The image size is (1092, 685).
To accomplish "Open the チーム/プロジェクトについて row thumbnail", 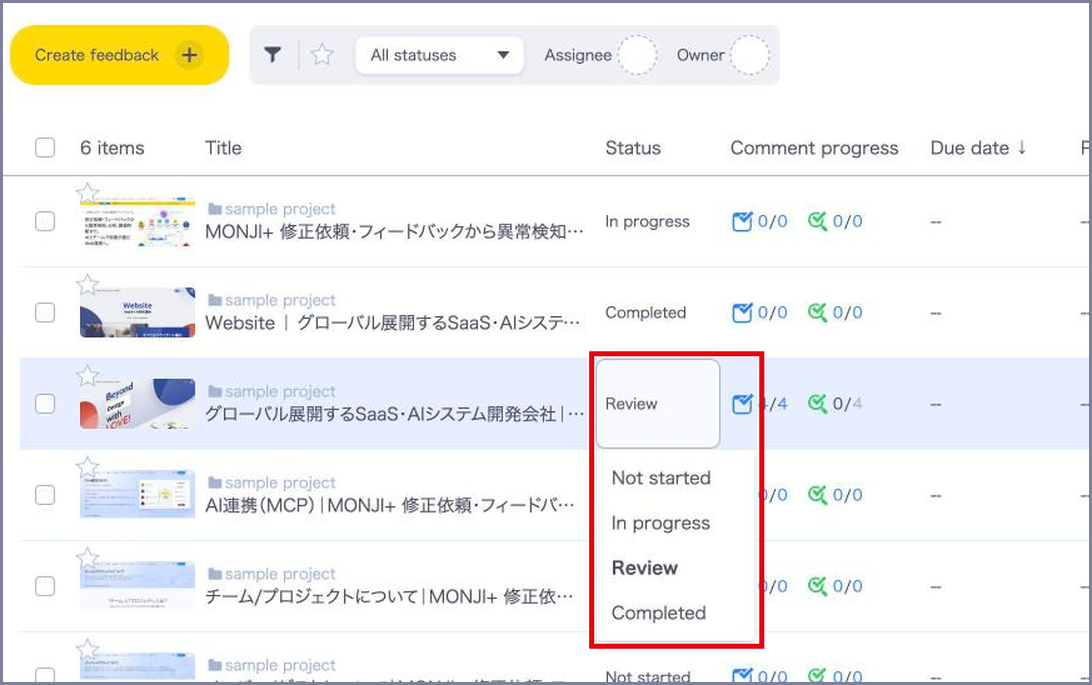I will [x=138, y=586].
